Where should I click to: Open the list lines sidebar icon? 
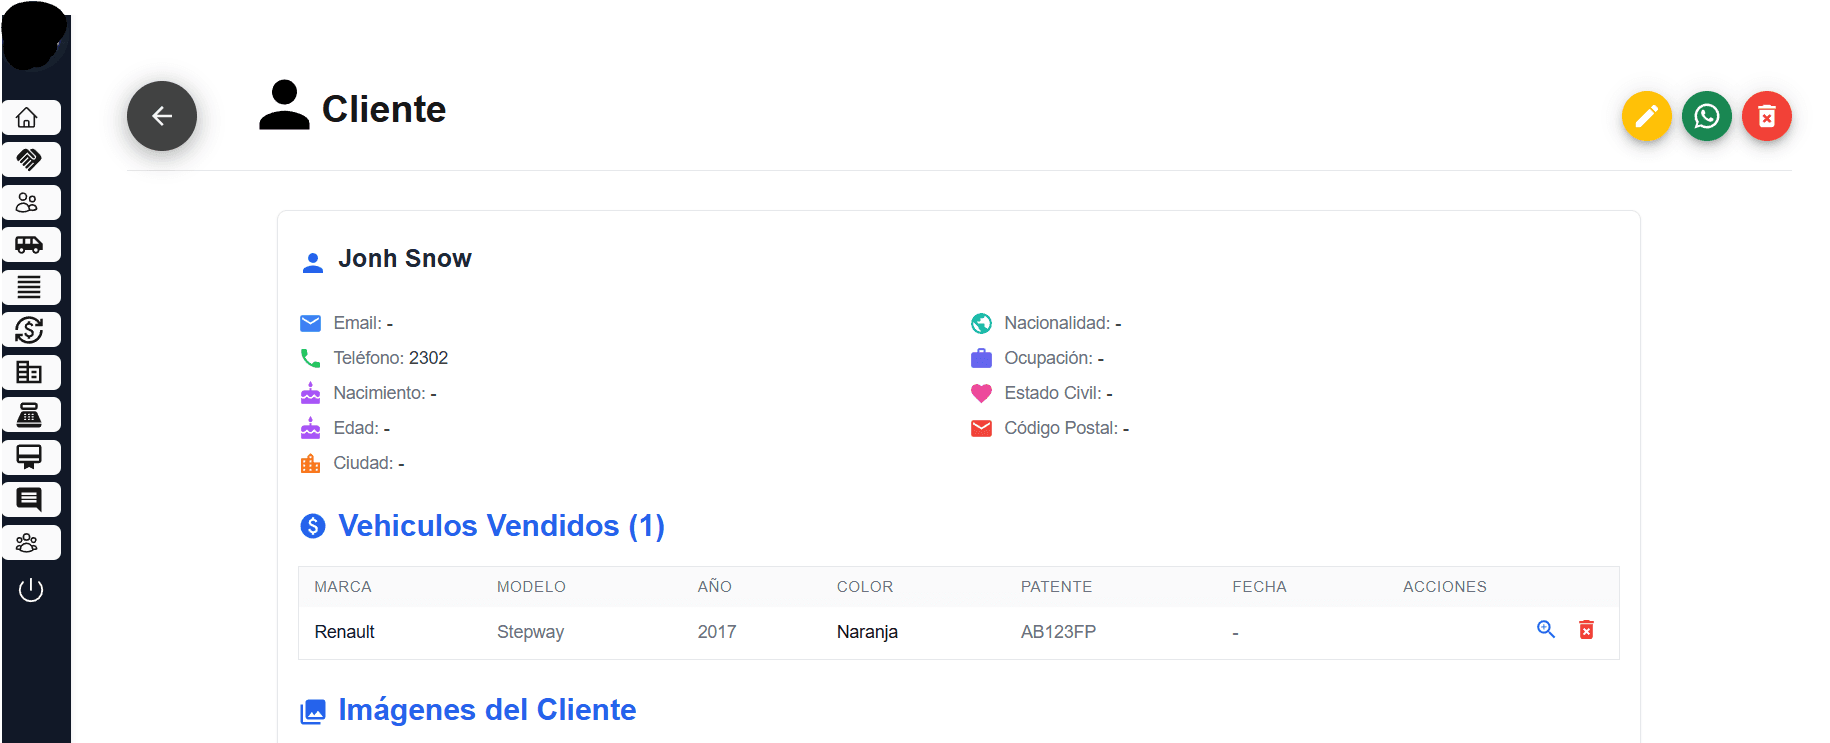tap(31, 288)
